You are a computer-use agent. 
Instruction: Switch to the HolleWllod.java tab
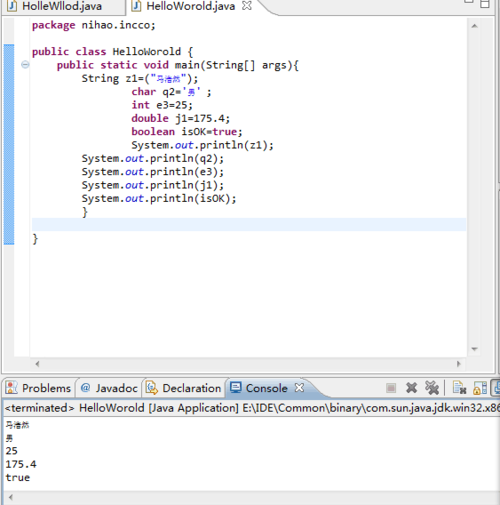62,6
